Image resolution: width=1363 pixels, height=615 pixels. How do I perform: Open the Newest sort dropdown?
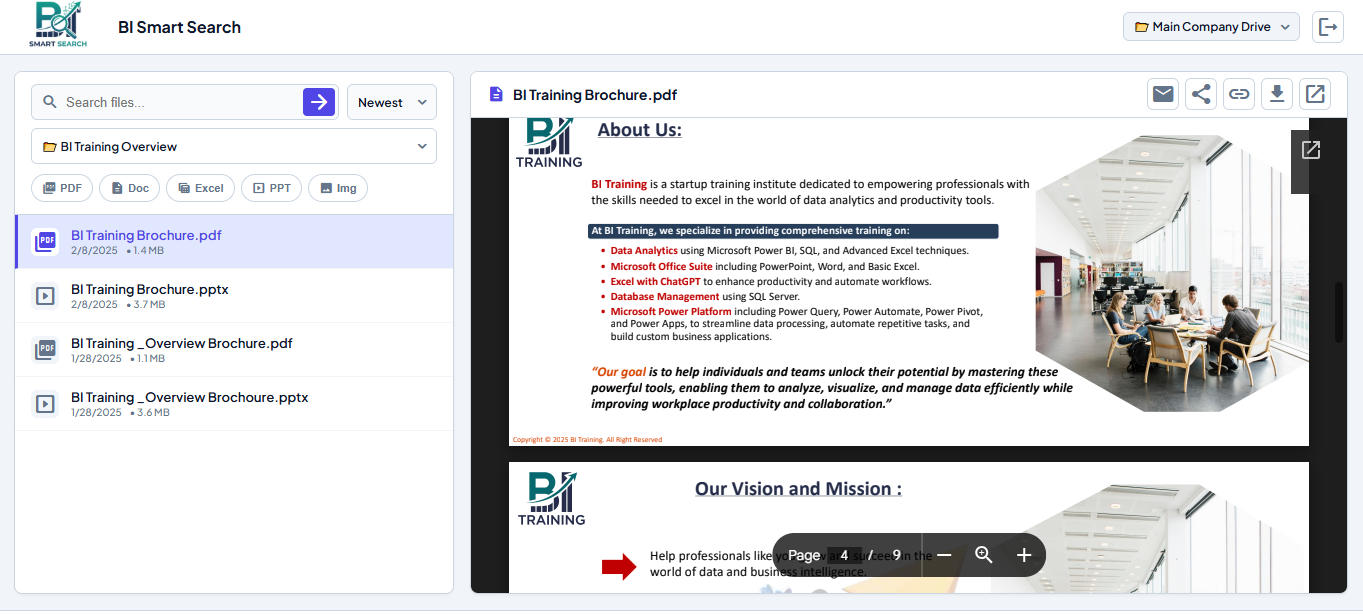pos(391,102)
